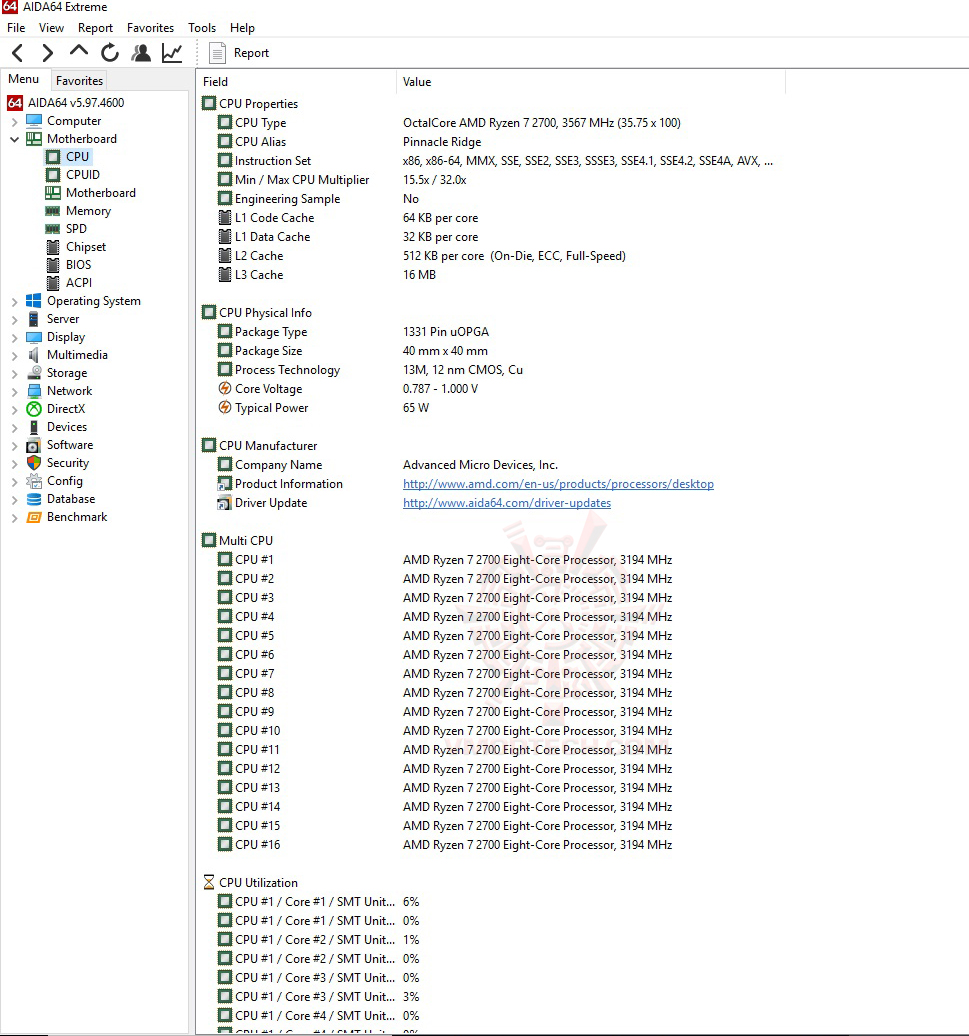The image size is (969, 1036).
Task: Click the Server icon in tree
Action: click(34, 319)
